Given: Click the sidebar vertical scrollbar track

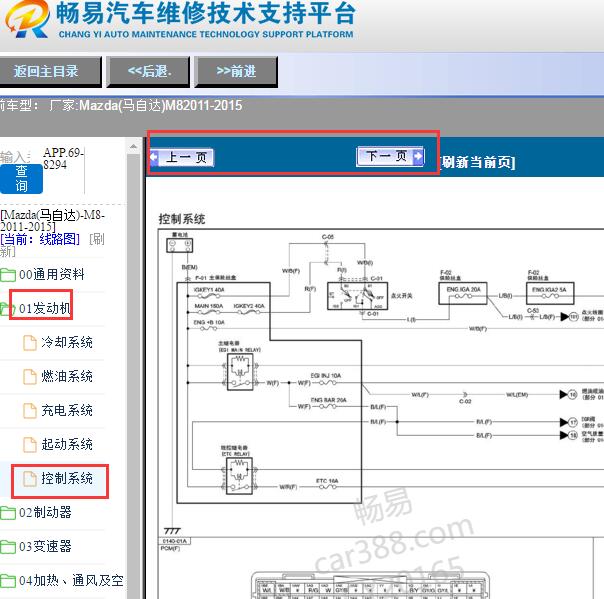Looking at the screenshot, I should pos(133,376).
